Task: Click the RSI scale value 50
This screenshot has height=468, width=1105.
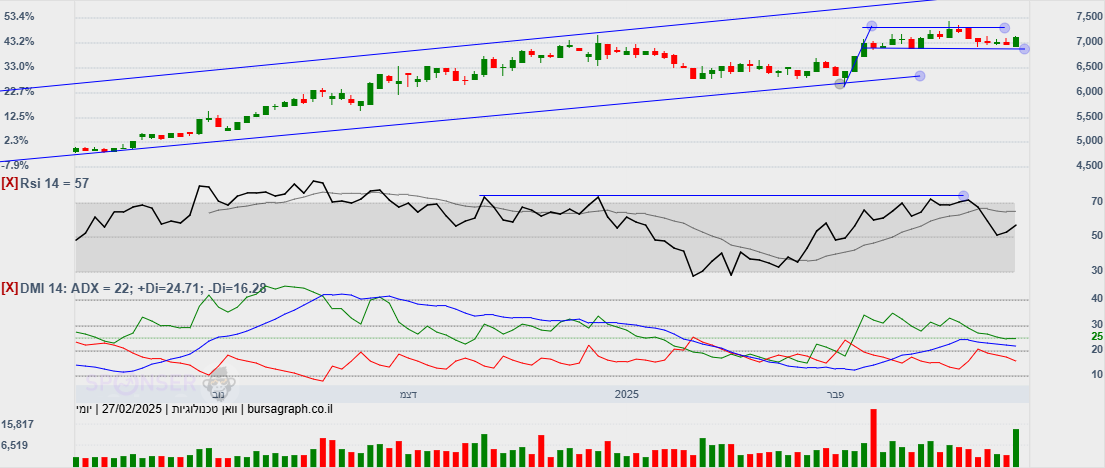Action: [1097, 235]
